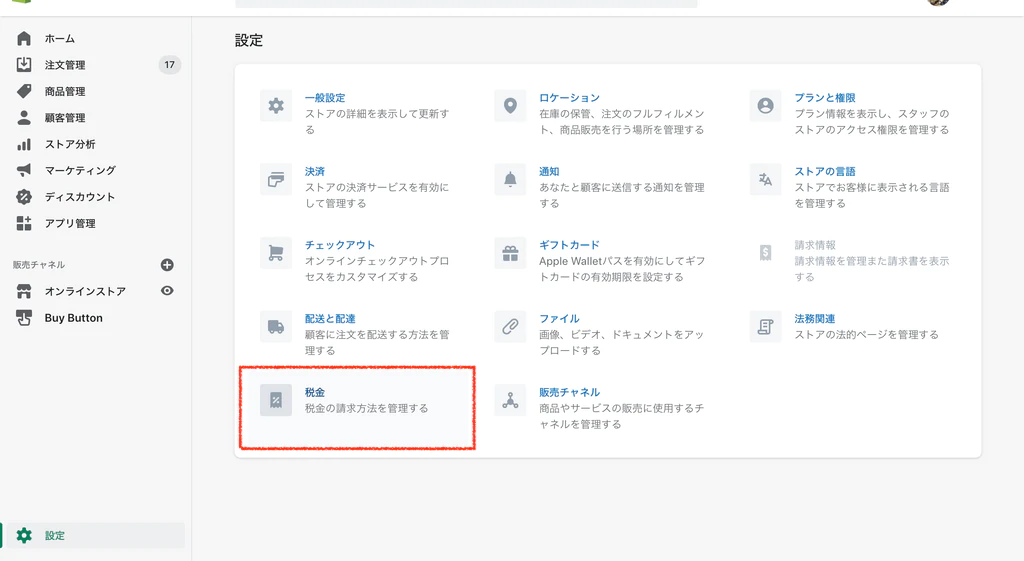The height and width of the screenshot is (561, 1024).
Task: Open ディスカウント menu item
Action: coord(80,197)
